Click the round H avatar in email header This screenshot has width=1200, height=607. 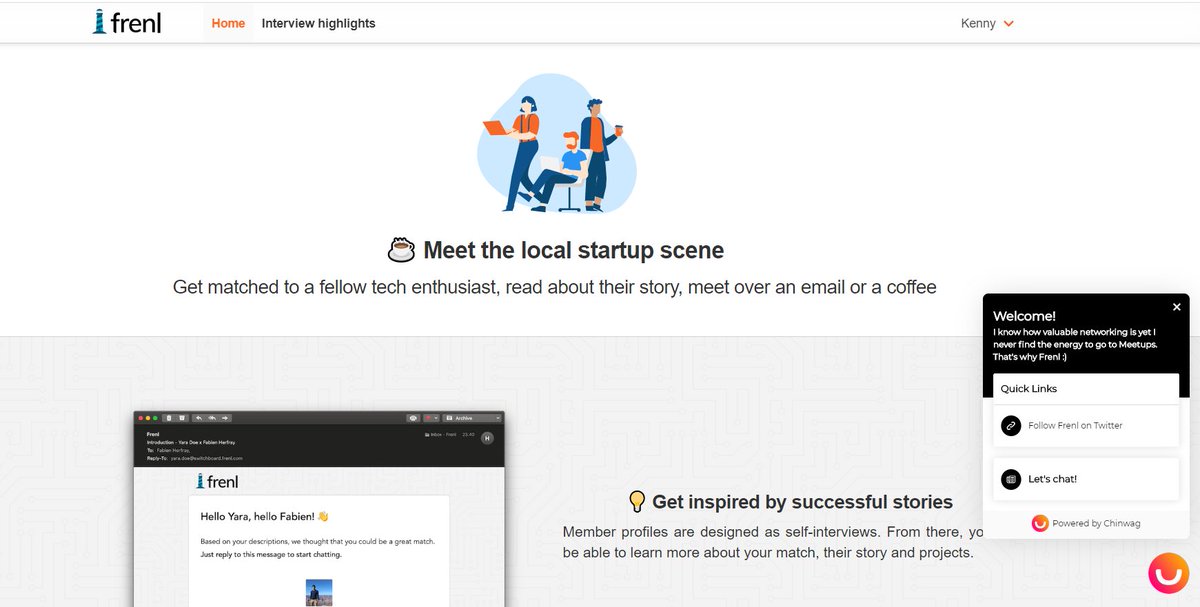[x=487, y=438]
